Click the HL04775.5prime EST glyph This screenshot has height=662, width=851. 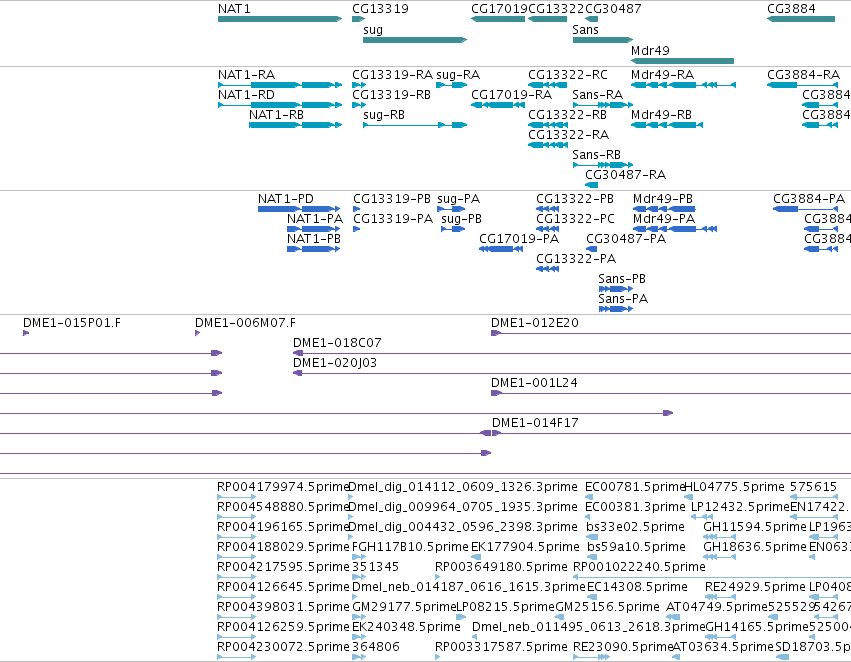tap(689, 496)
